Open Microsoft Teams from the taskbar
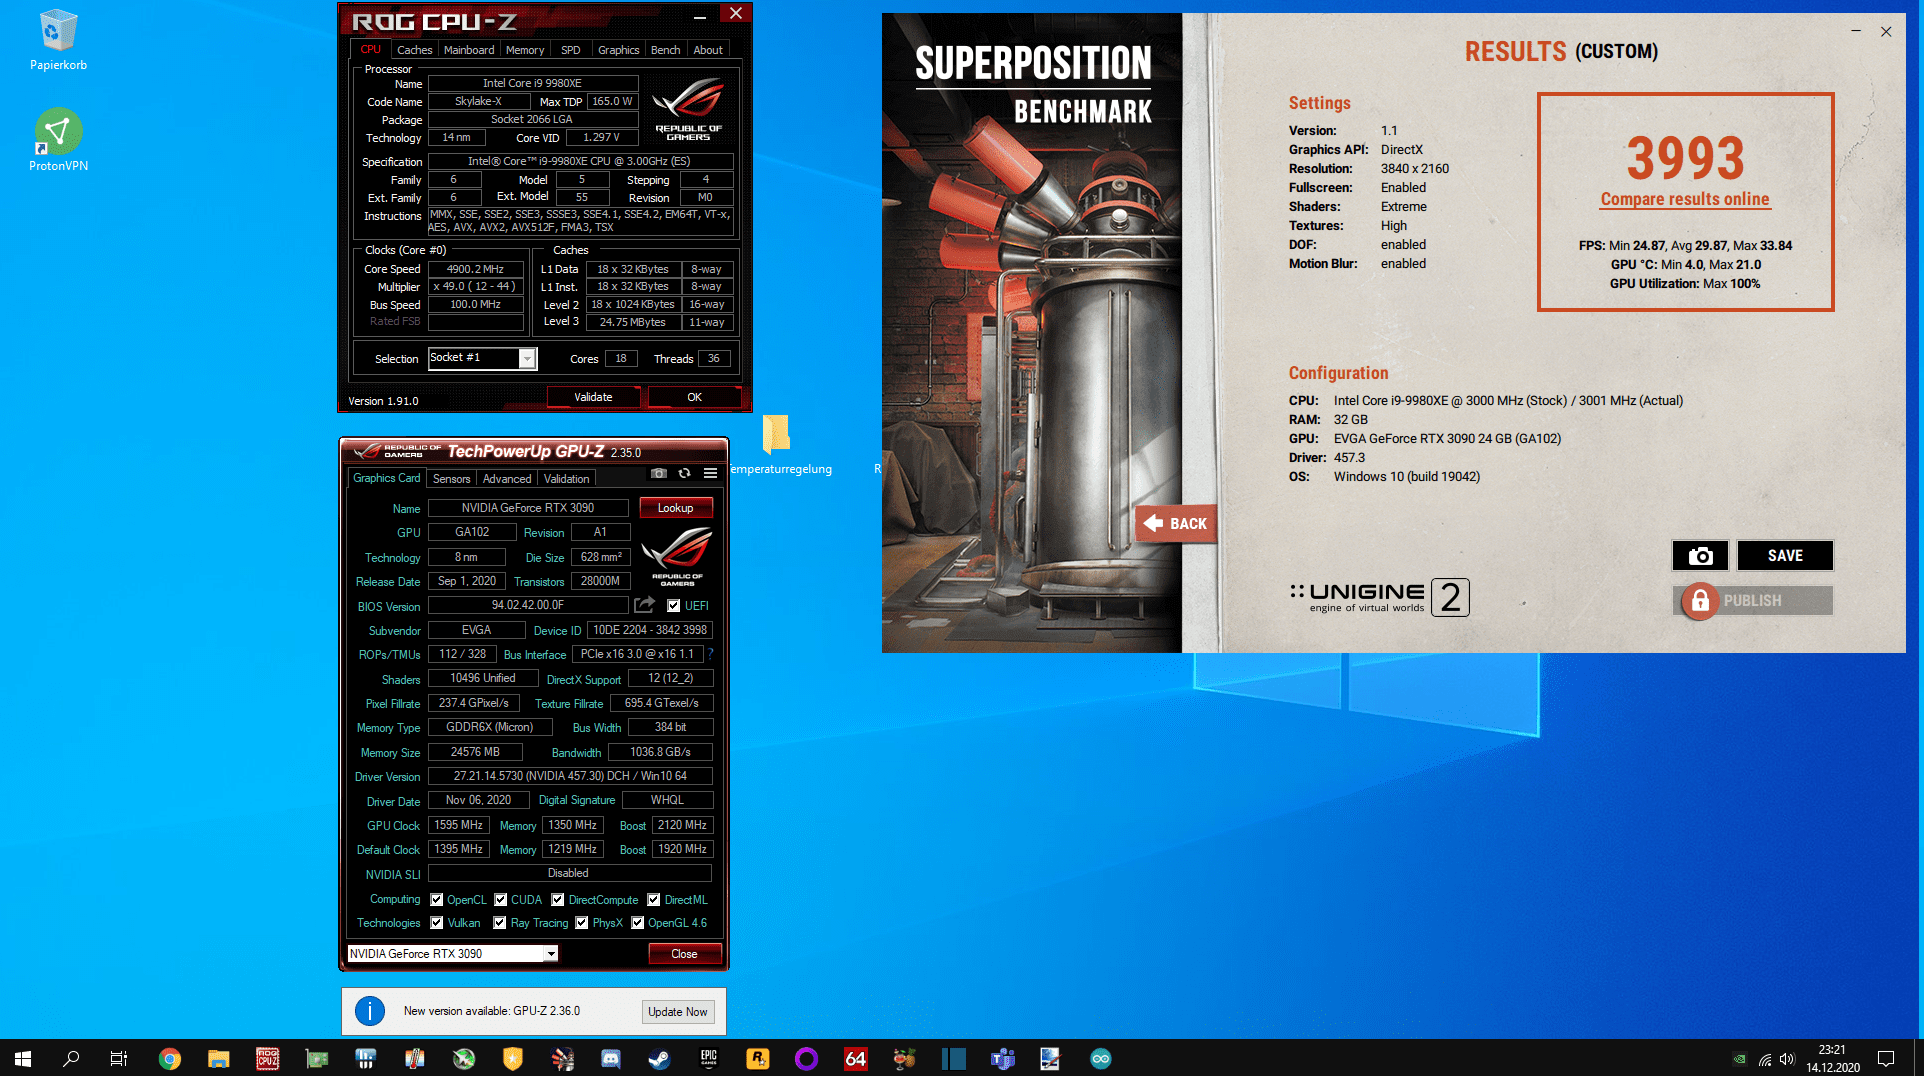Screen dimensions: 1924x1076 pyautogui.click(x=1003, y=1058)
